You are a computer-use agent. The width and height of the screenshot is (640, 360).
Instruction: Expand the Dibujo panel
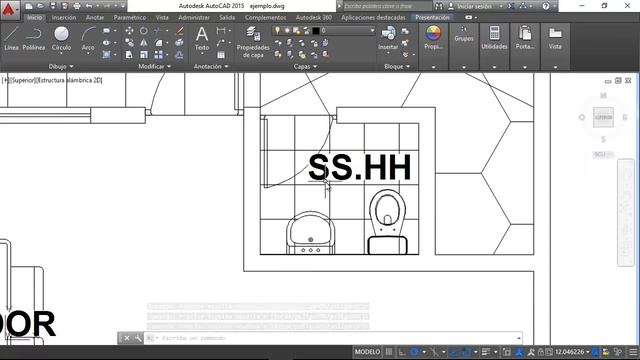pos(61,66)
